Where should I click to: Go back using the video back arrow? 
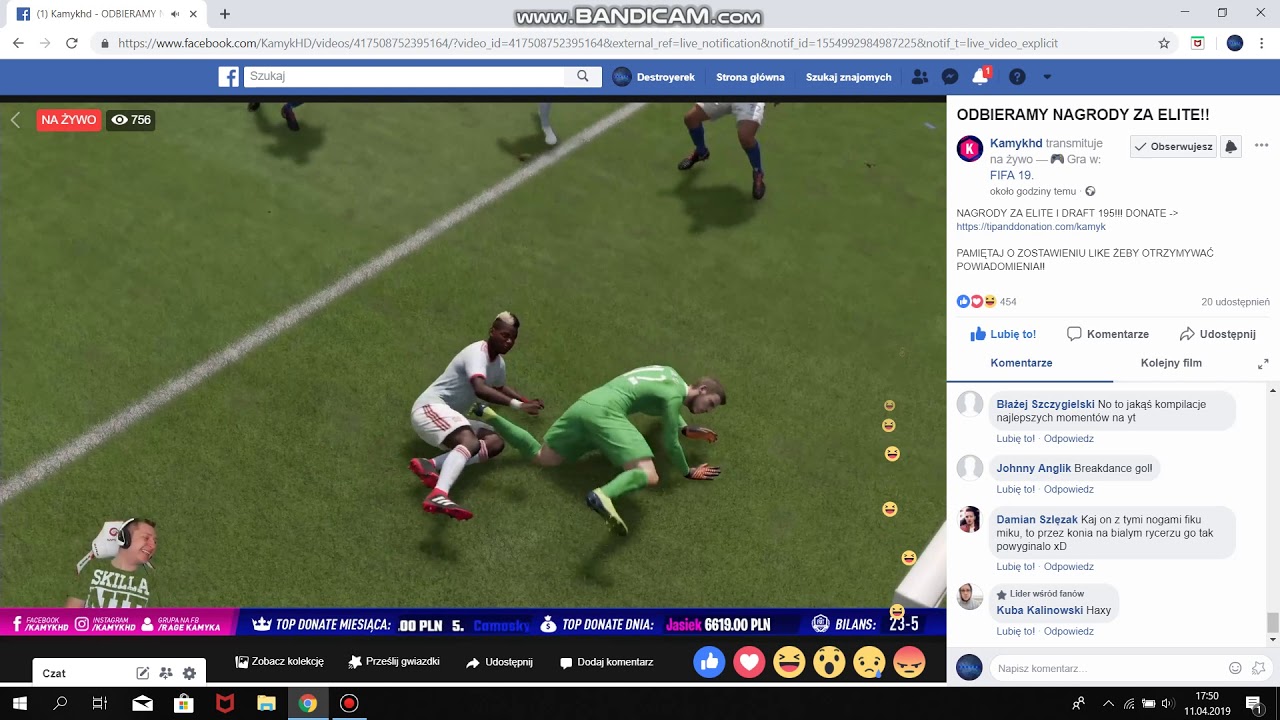(x=15, y=120)
